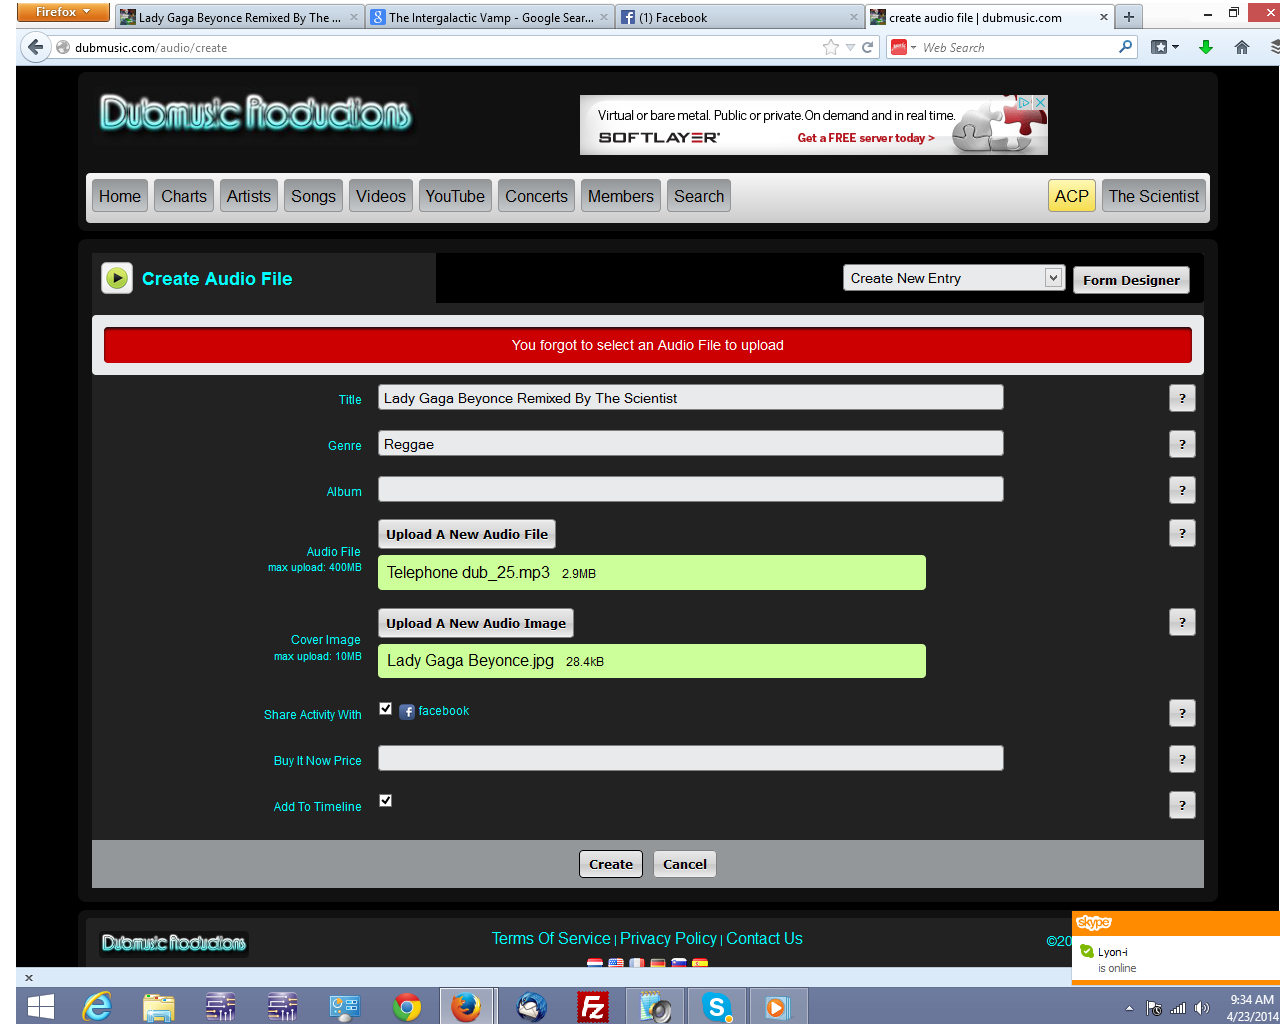Open a new browser tab
The height and width of the screenshot is (1024, 1280).
[1129, 17]
